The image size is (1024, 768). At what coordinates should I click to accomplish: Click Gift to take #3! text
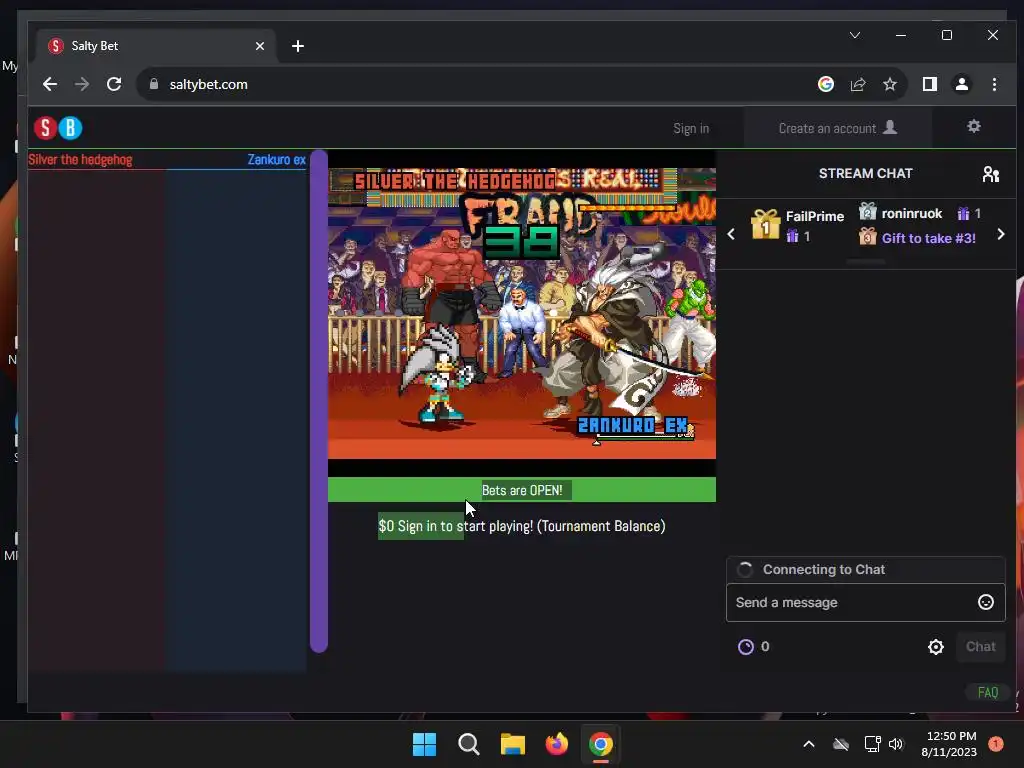928,238
